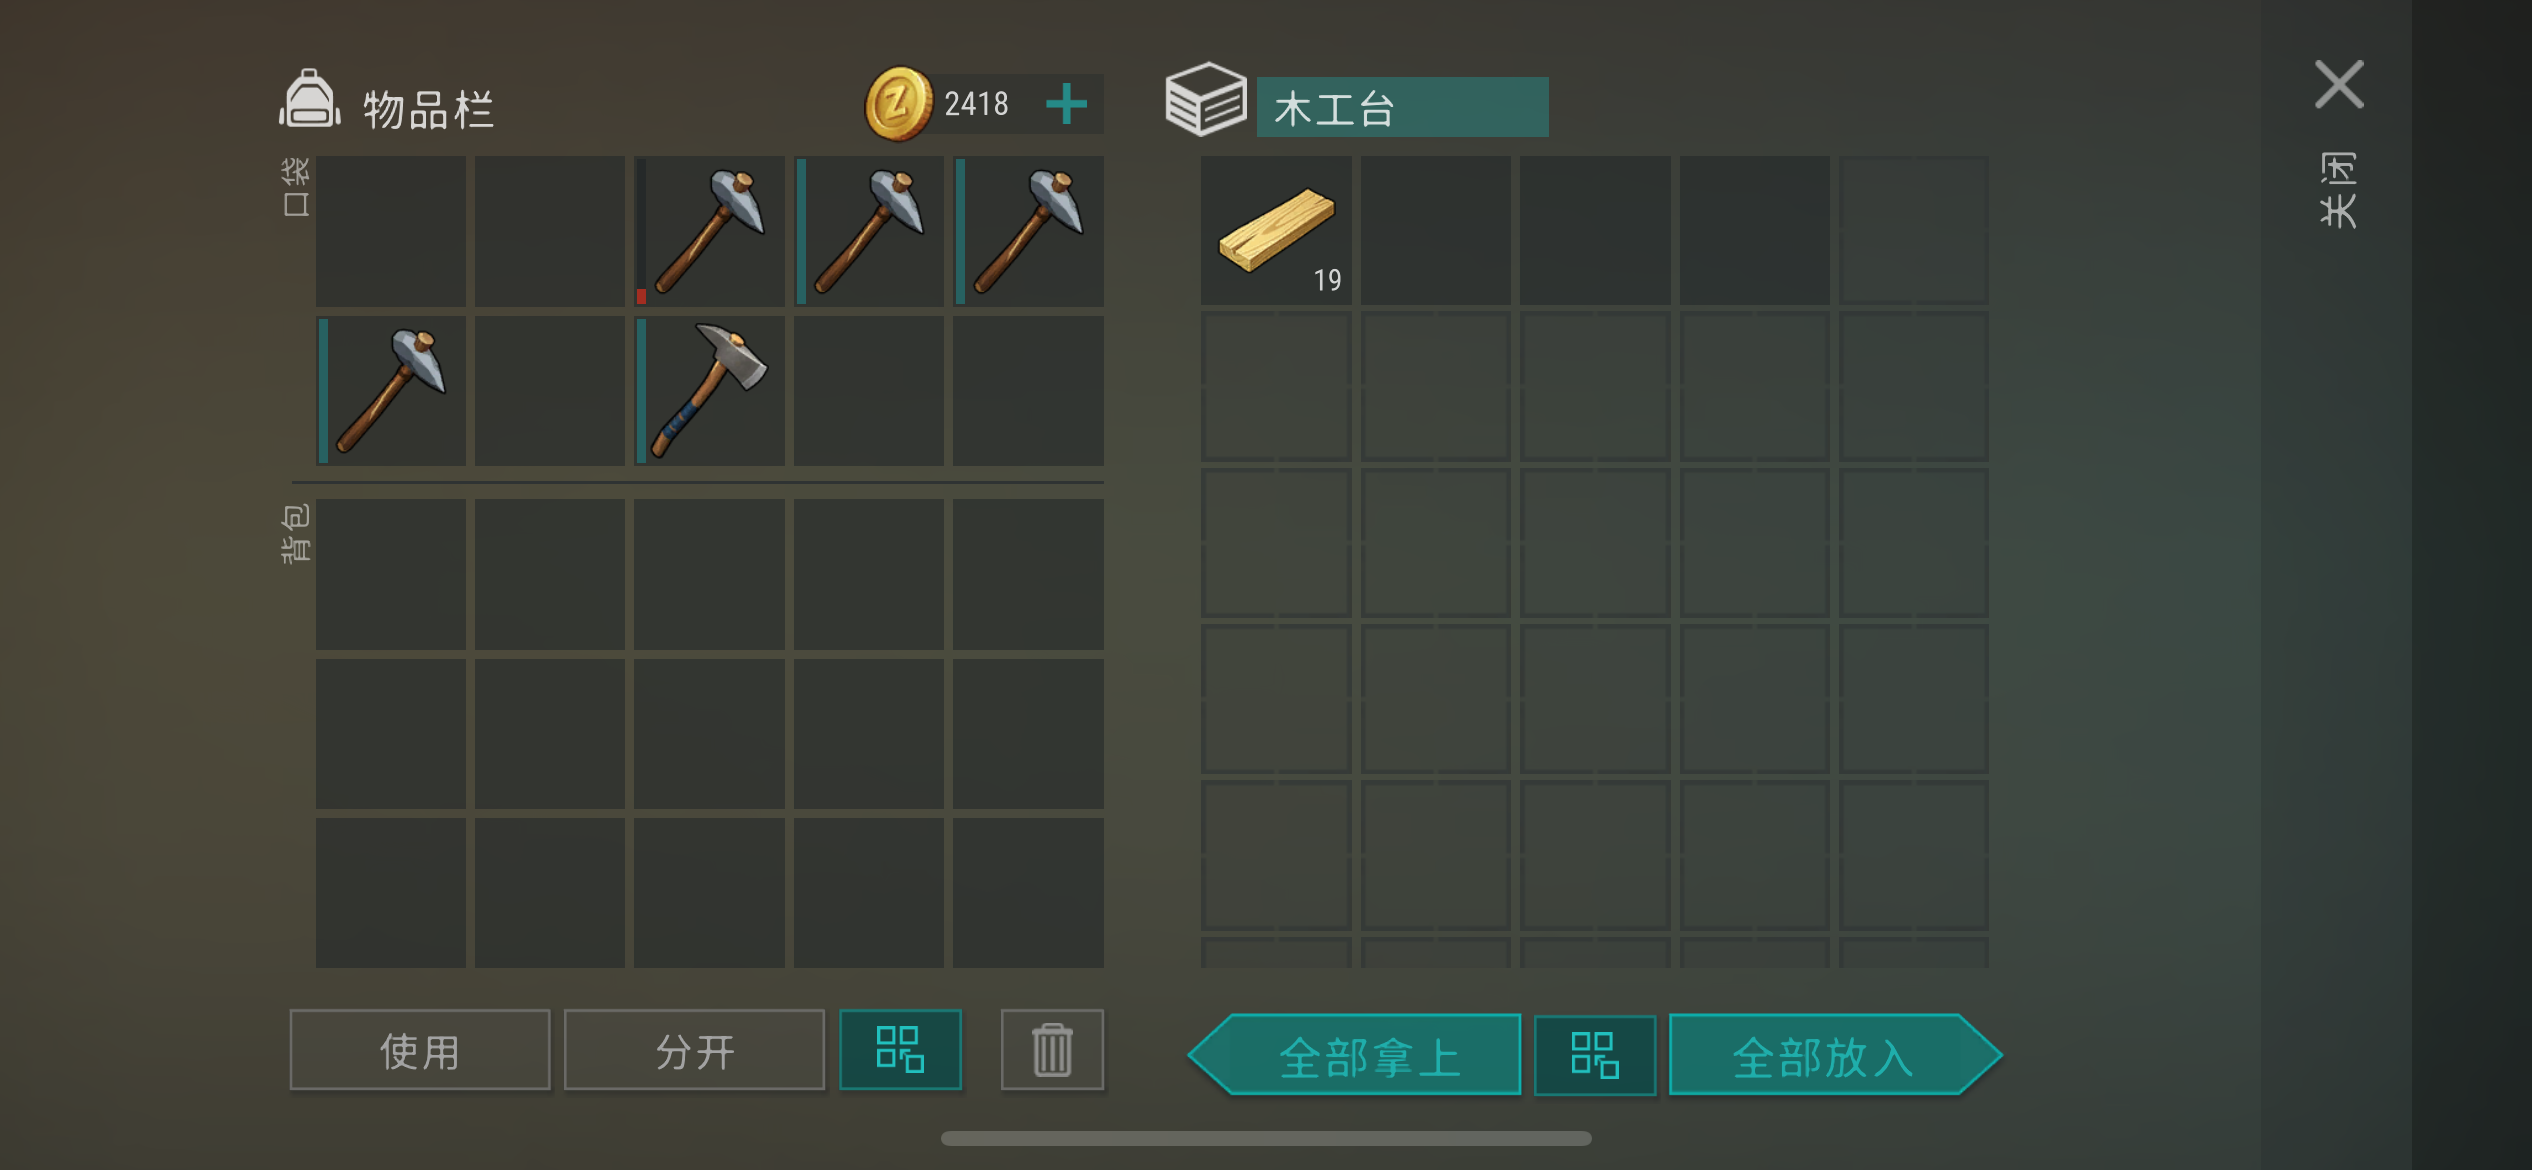The width and height of the screenshot is (2532, 1170).
Task: Sort inventory with the grid icon
Action: coord(900,1050)
